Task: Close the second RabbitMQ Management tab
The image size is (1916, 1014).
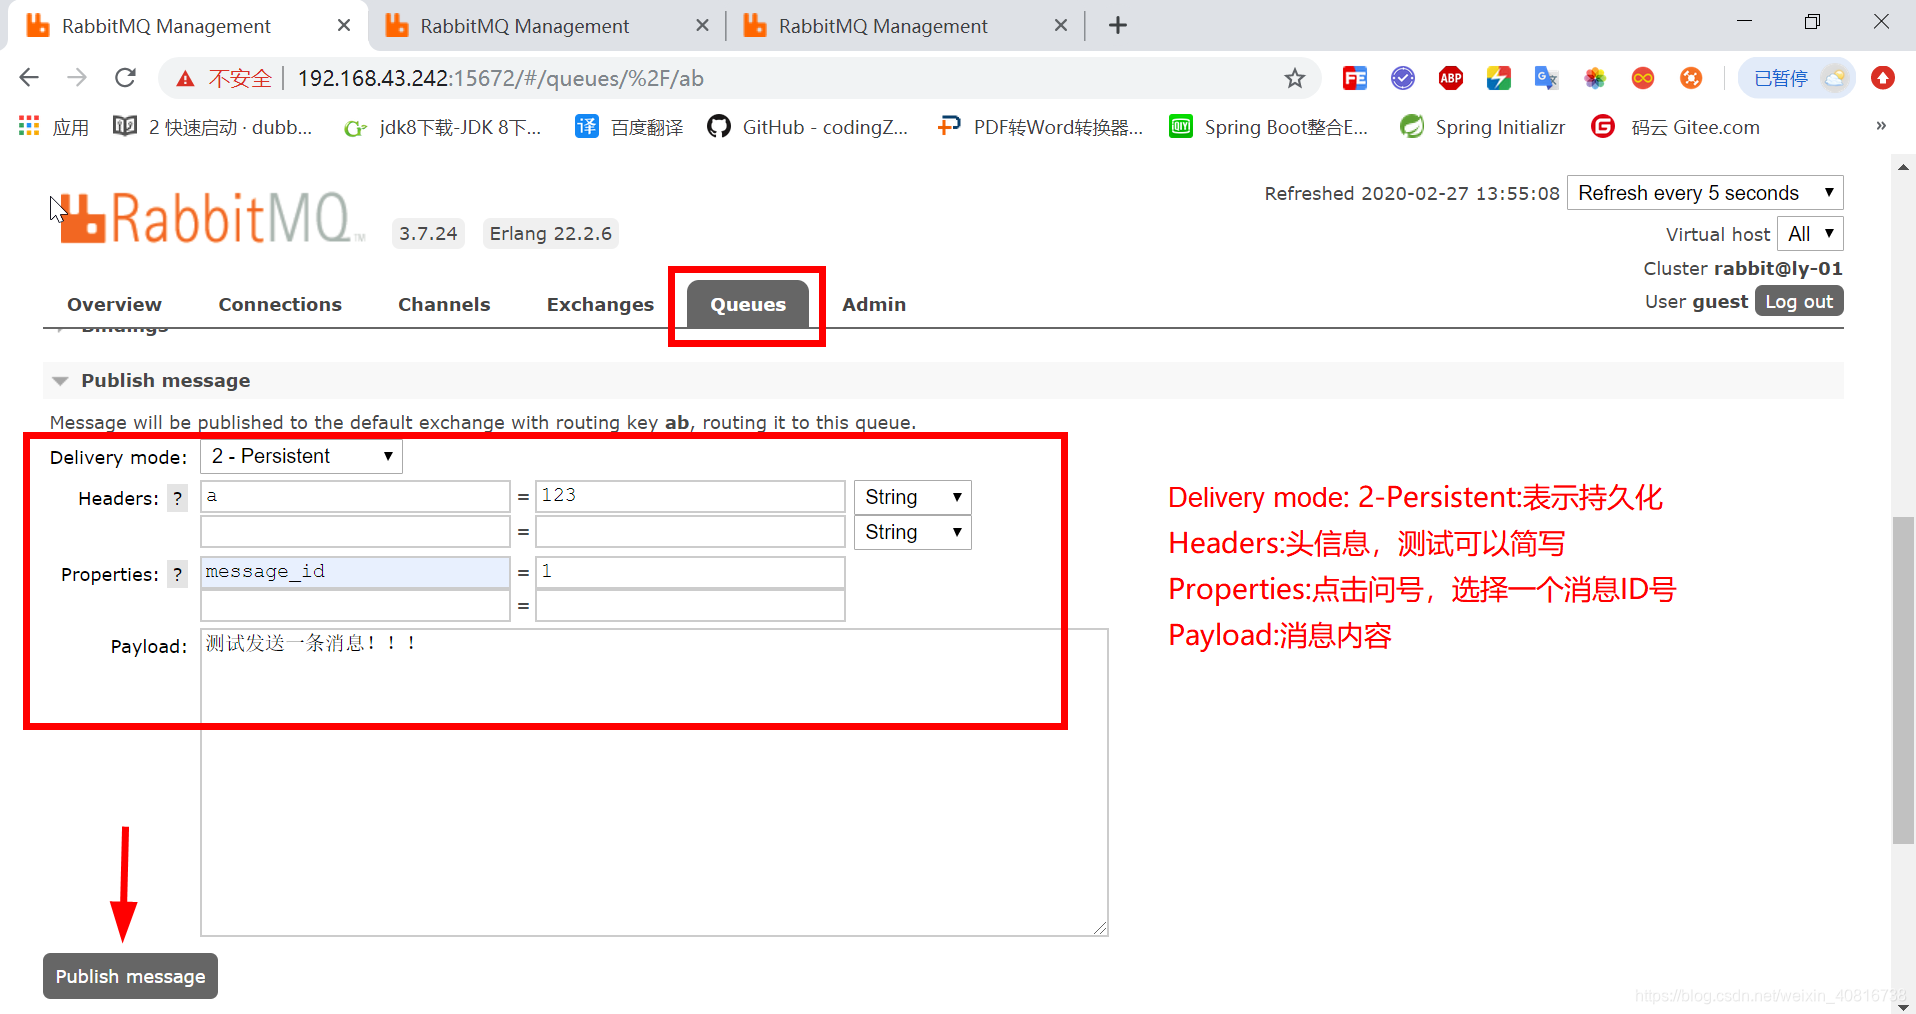Action: (703, 25)
